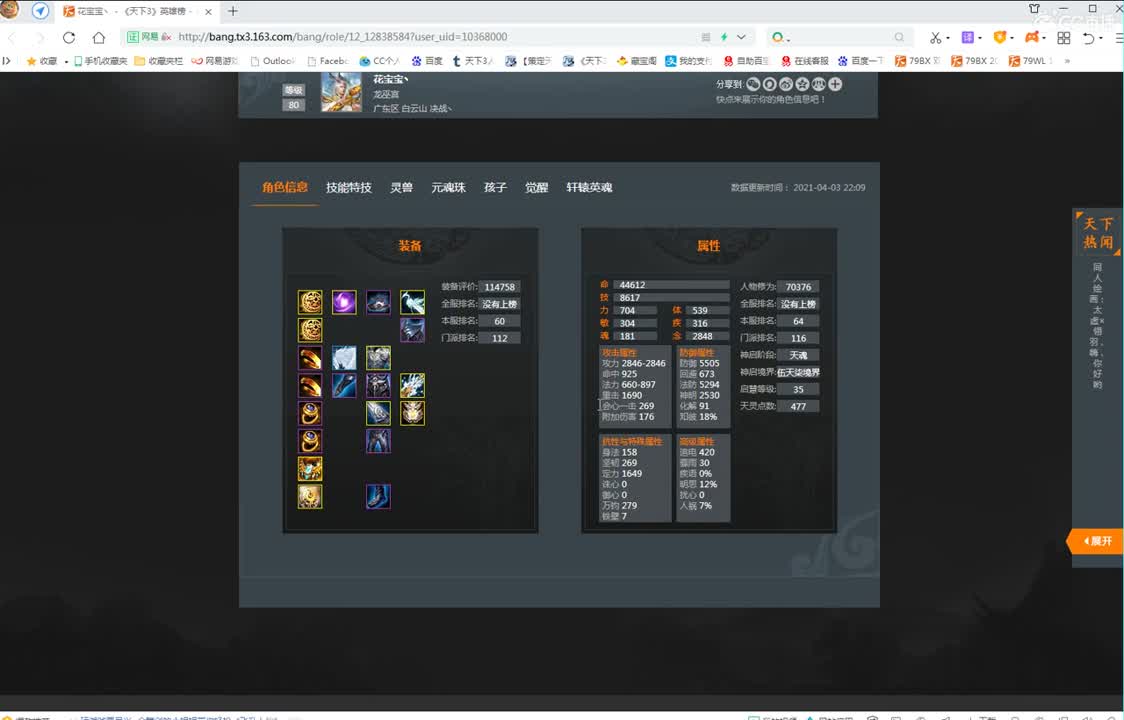Viewport: 1124px width, 720px height.
Task: Open the 百度 bookmark
Action: click(x=428, y=61)
